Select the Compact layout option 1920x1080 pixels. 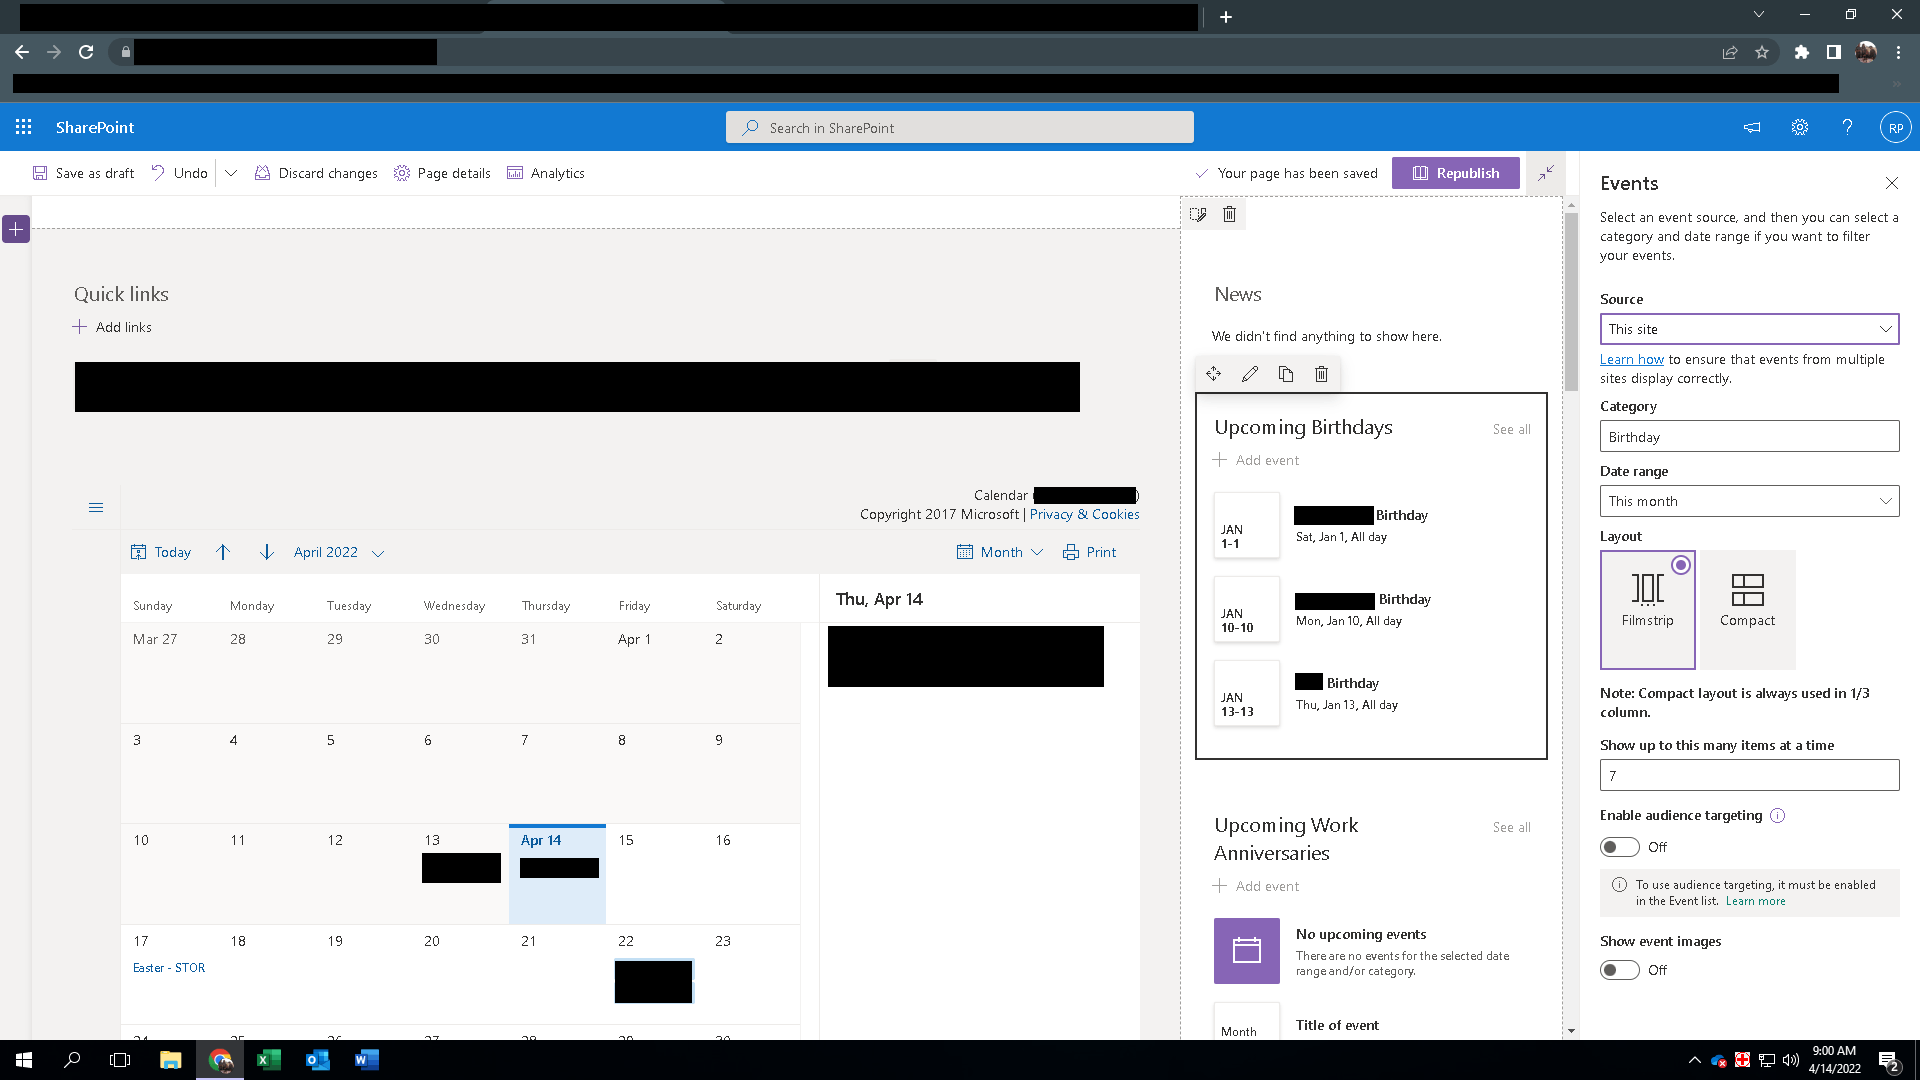point(1748,609)
